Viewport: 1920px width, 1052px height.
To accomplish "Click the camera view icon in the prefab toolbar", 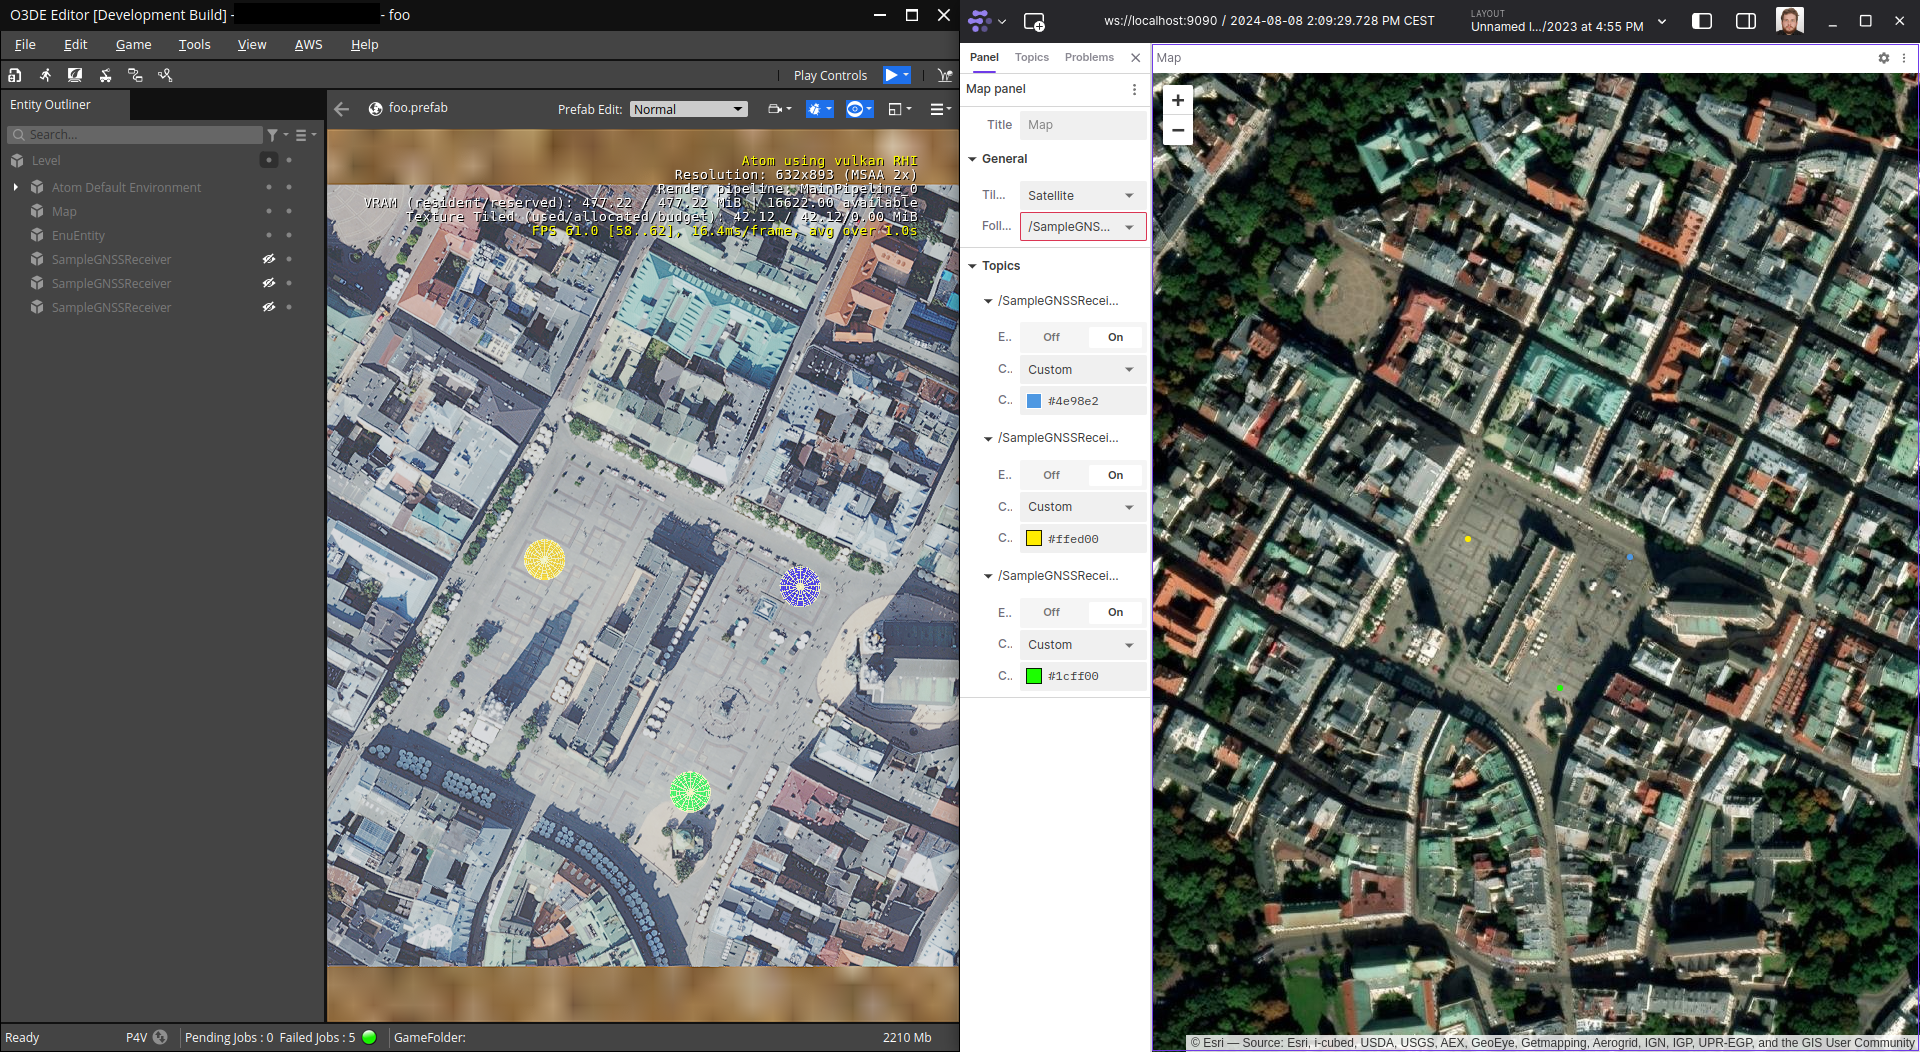I will click(x=775, y=108).
